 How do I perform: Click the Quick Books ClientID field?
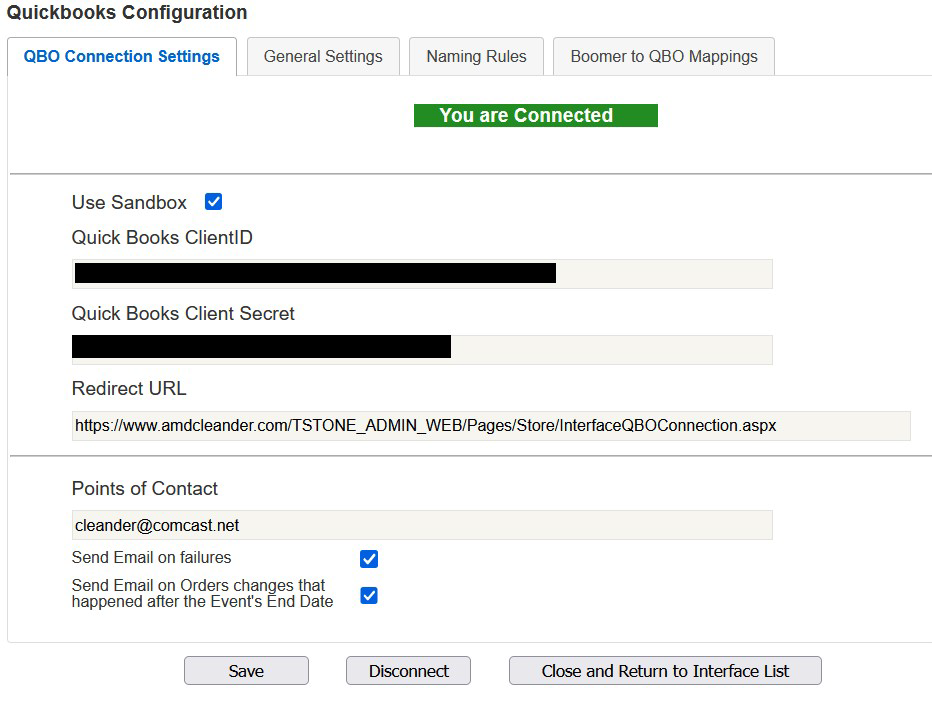(x=422, y=274)
